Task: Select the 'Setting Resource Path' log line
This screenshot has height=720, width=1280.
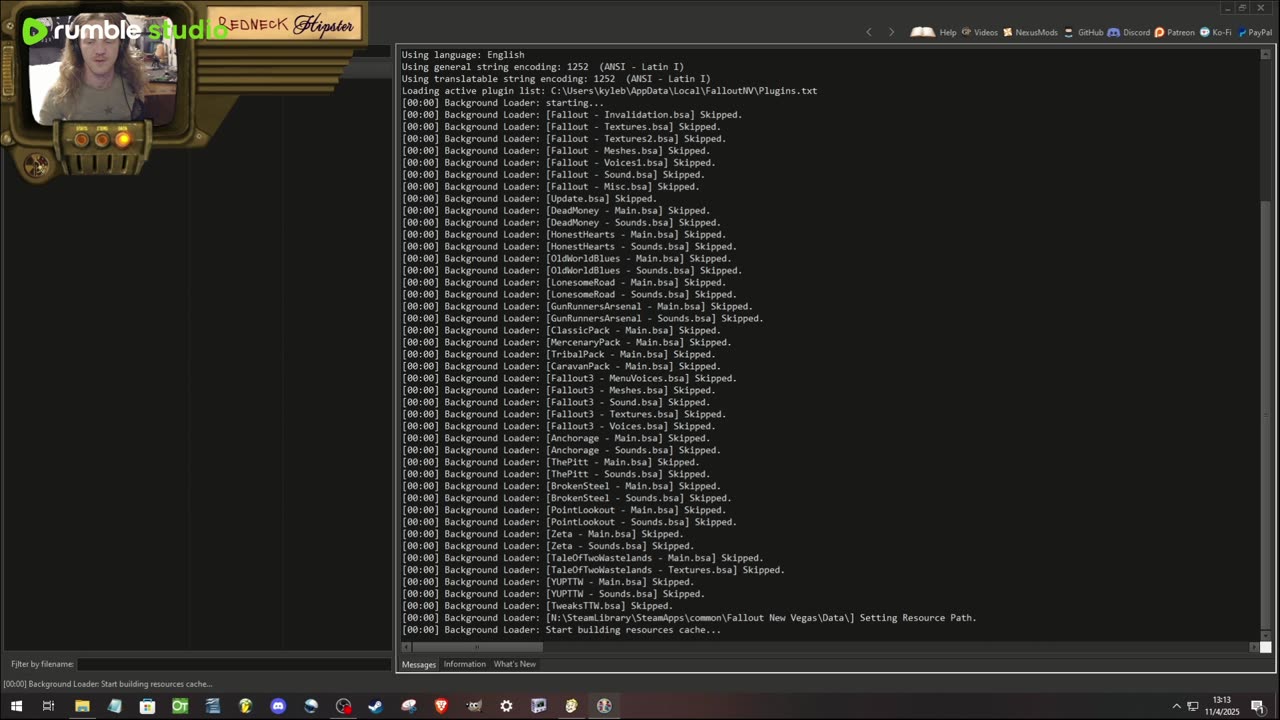Action: click(x=689, y=619)
